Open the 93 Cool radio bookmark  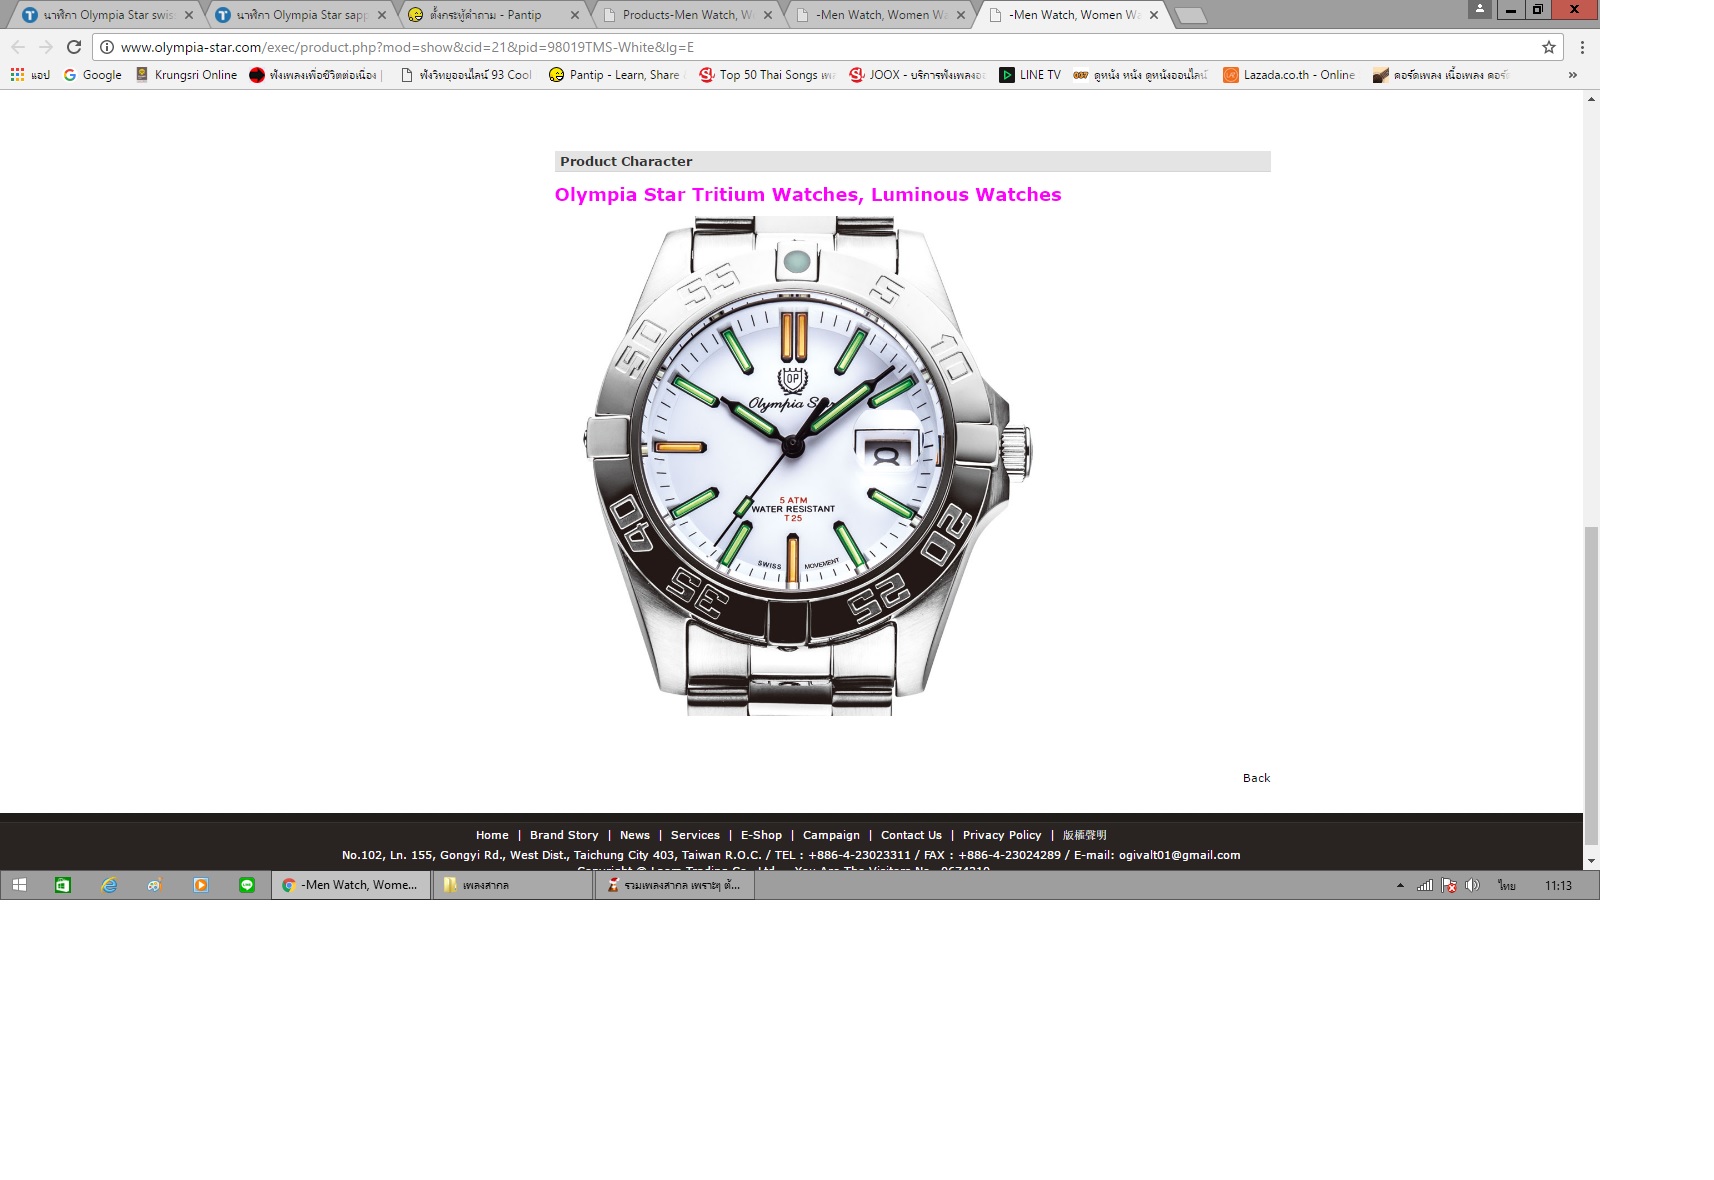pyautogui.click(x=466, y=75)
